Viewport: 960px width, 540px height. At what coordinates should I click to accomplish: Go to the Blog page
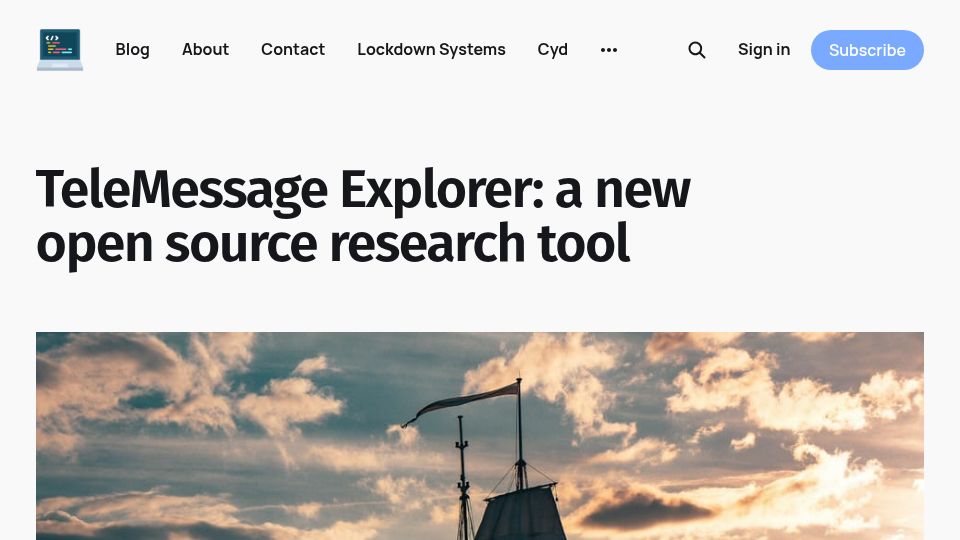(x=132, y=50)
